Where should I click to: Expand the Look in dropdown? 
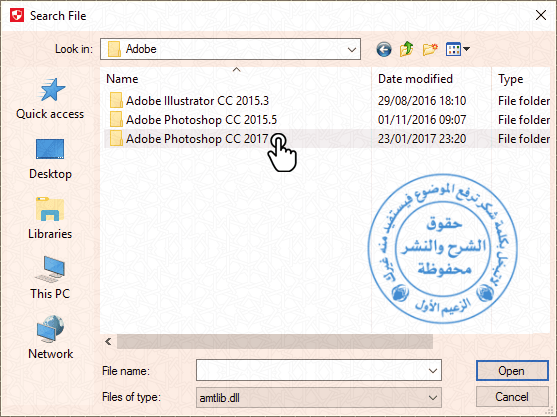pyautogui.click(x=352, y=49)
